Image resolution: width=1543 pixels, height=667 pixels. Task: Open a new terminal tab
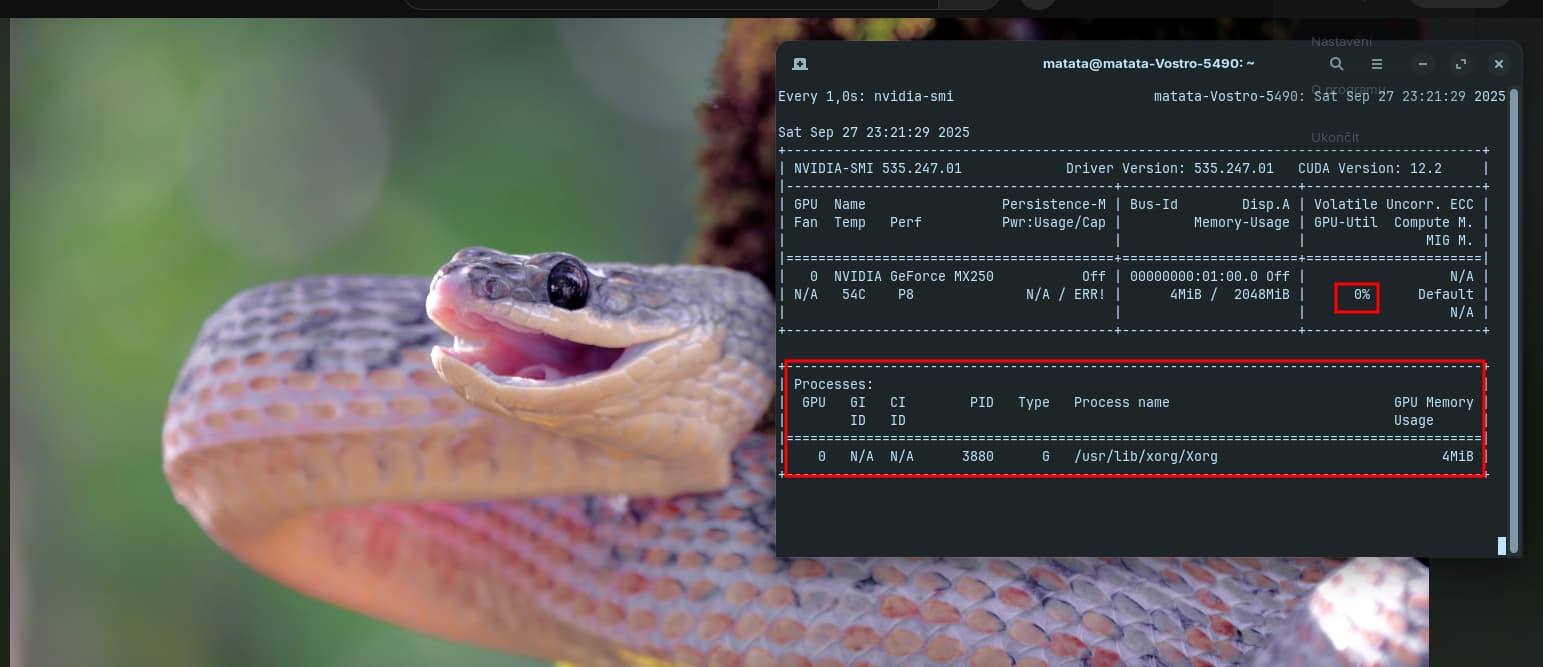point(799,64)
